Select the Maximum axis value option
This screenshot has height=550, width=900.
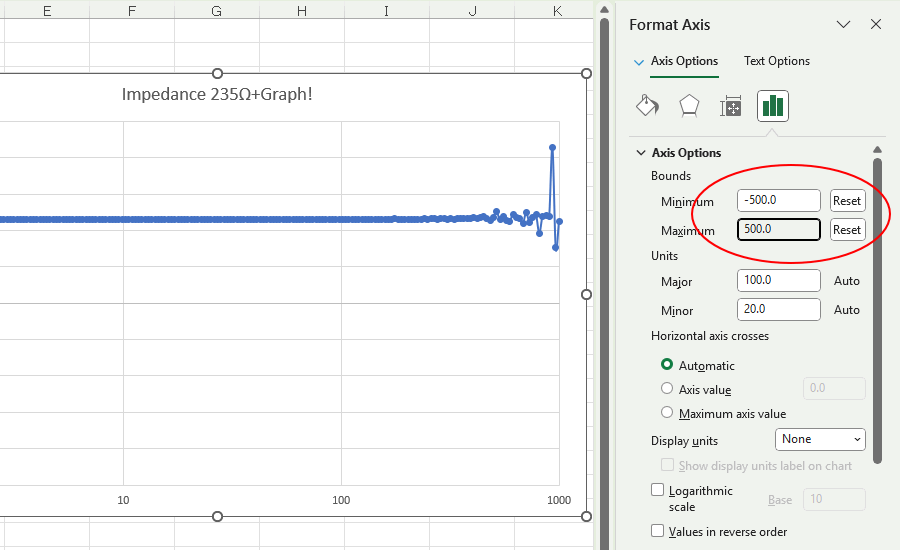pyautogui.click(x=666, y=413)
